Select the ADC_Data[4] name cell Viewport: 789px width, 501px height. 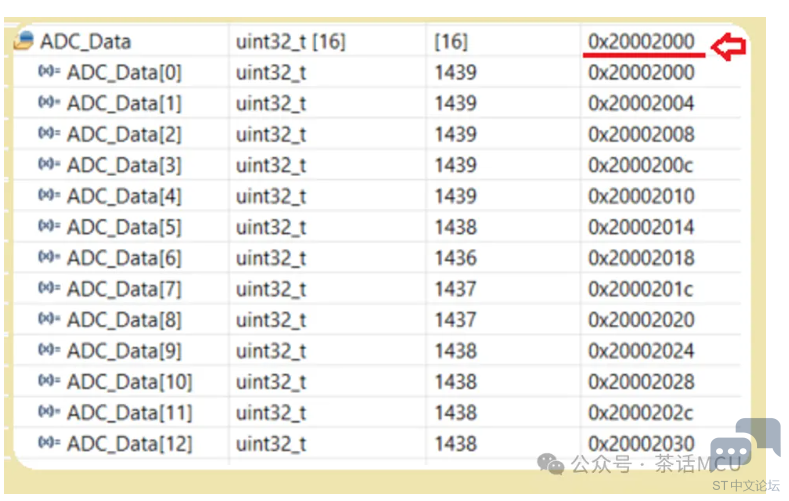coord(124,197)
